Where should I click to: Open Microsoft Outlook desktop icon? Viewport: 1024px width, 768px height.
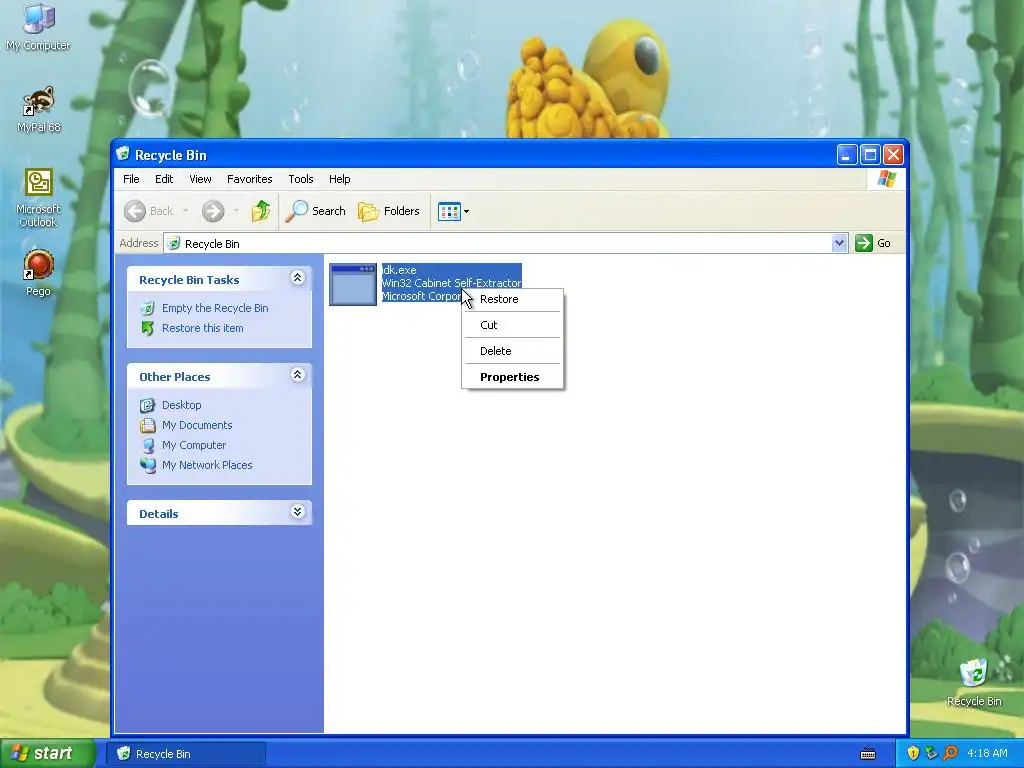(38, 197)
